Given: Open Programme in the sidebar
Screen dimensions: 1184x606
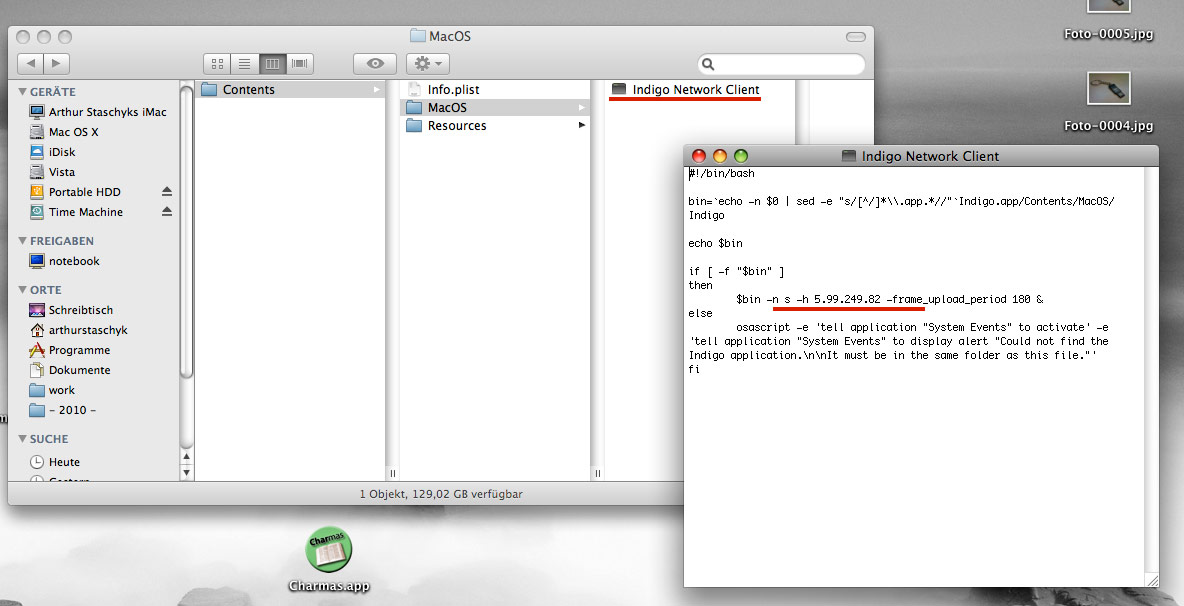Looking at the screenshot, I should [69, 350].
